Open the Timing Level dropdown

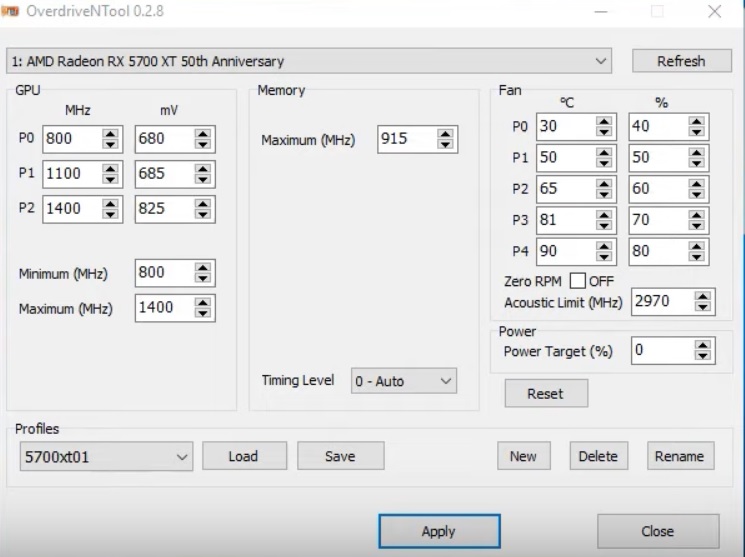(404, 381)
